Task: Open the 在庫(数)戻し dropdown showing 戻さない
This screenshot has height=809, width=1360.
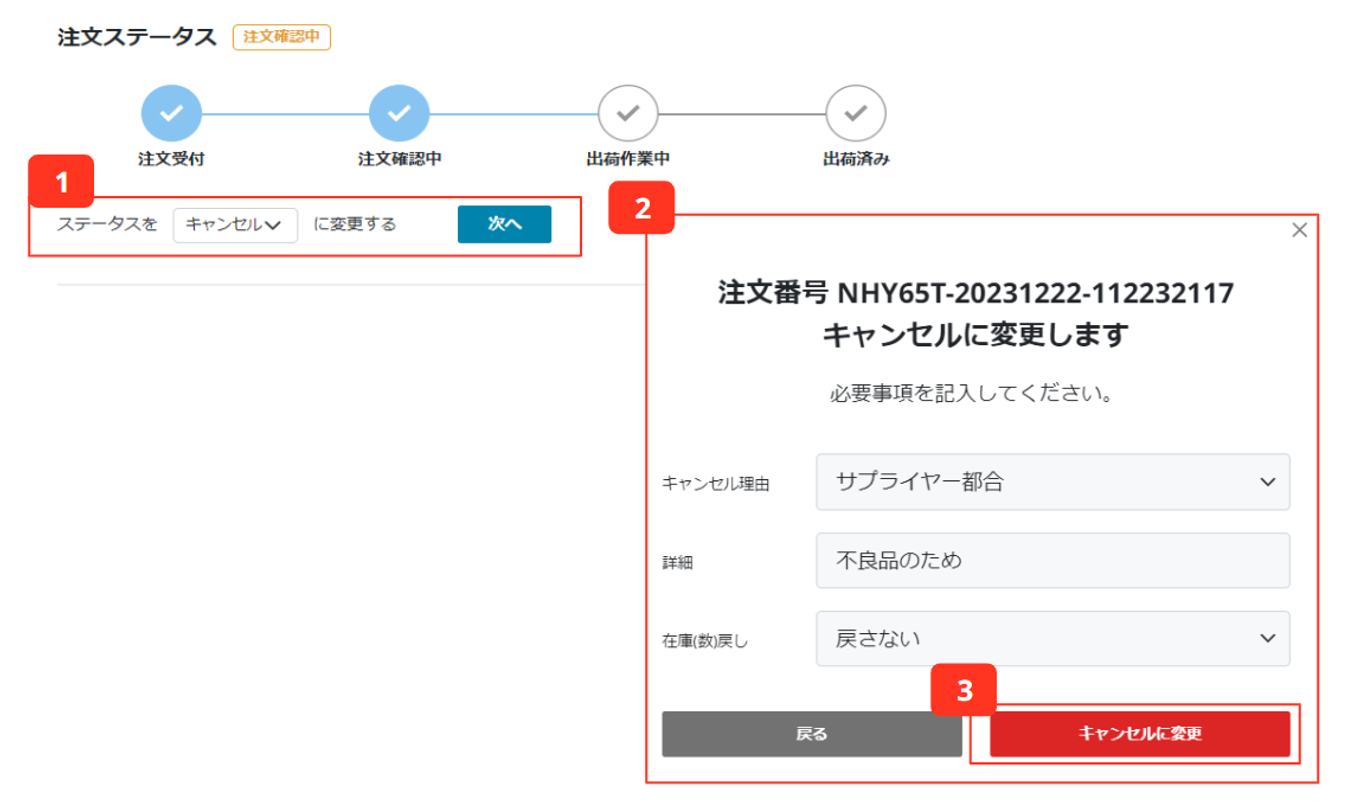Action: tap(1053, 638)
